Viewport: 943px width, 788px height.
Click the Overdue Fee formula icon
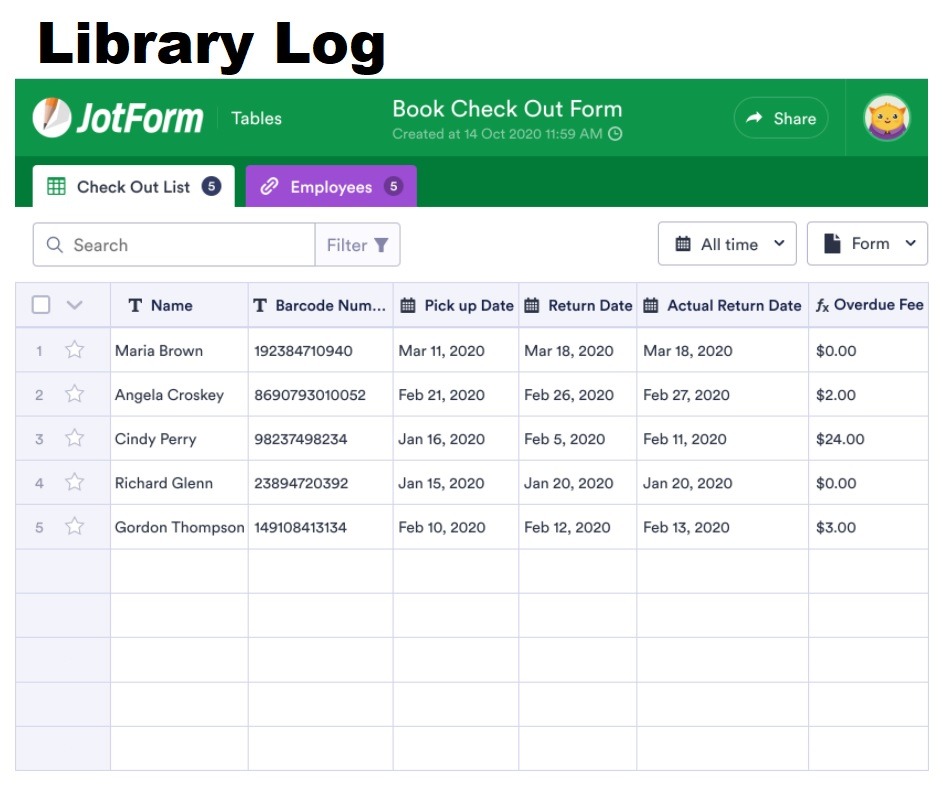[822, 305]
